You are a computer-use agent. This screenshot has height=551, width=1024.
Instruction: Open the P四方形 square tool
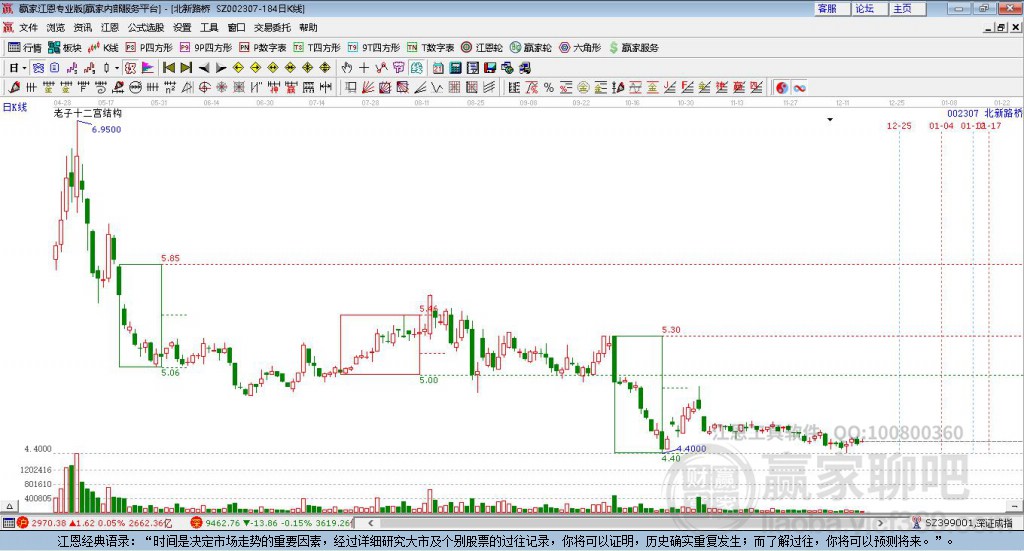[149, 48]
